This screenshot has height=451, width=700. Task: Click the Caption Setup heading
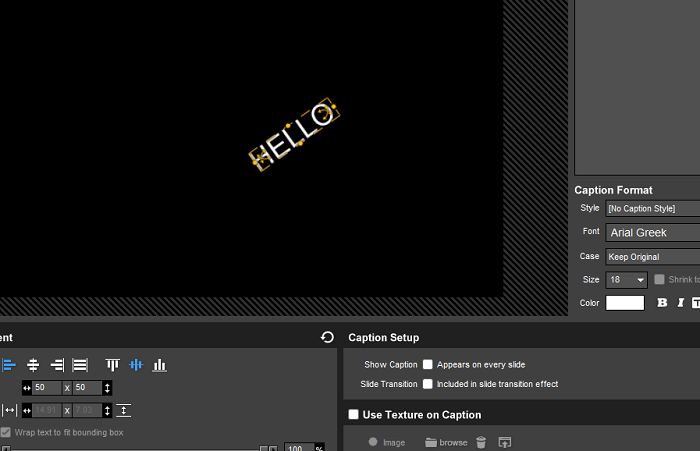pyautogui.click(x=383, y=338)
